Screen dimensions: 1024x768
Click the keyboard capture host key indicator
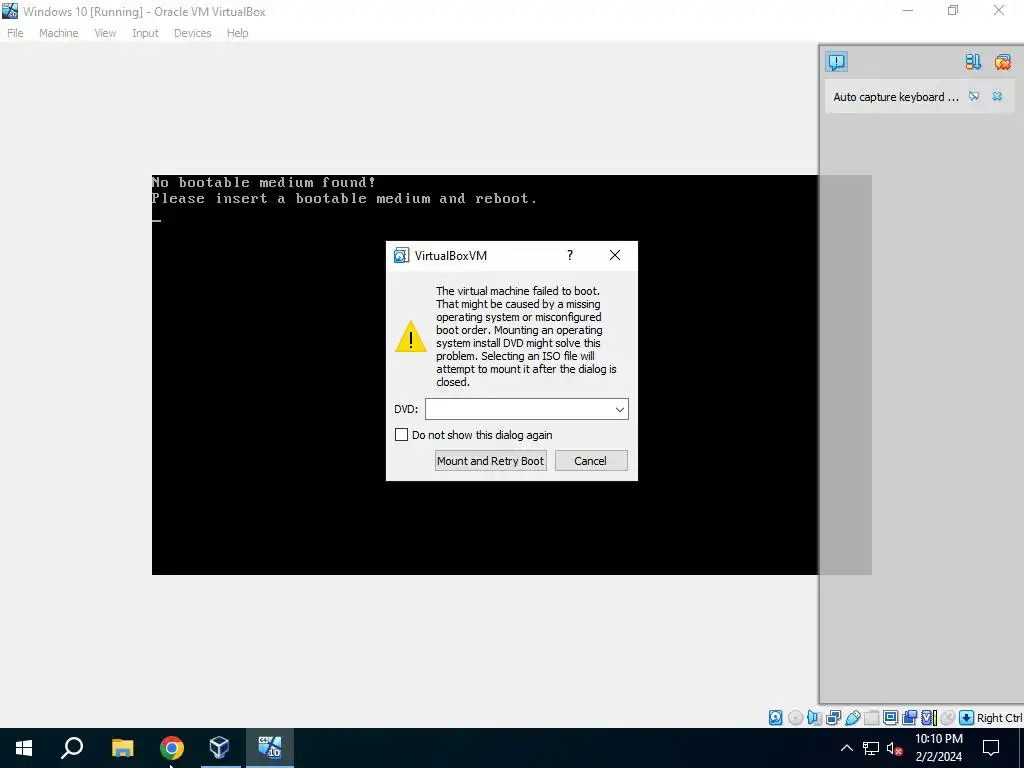coord(967,718)
